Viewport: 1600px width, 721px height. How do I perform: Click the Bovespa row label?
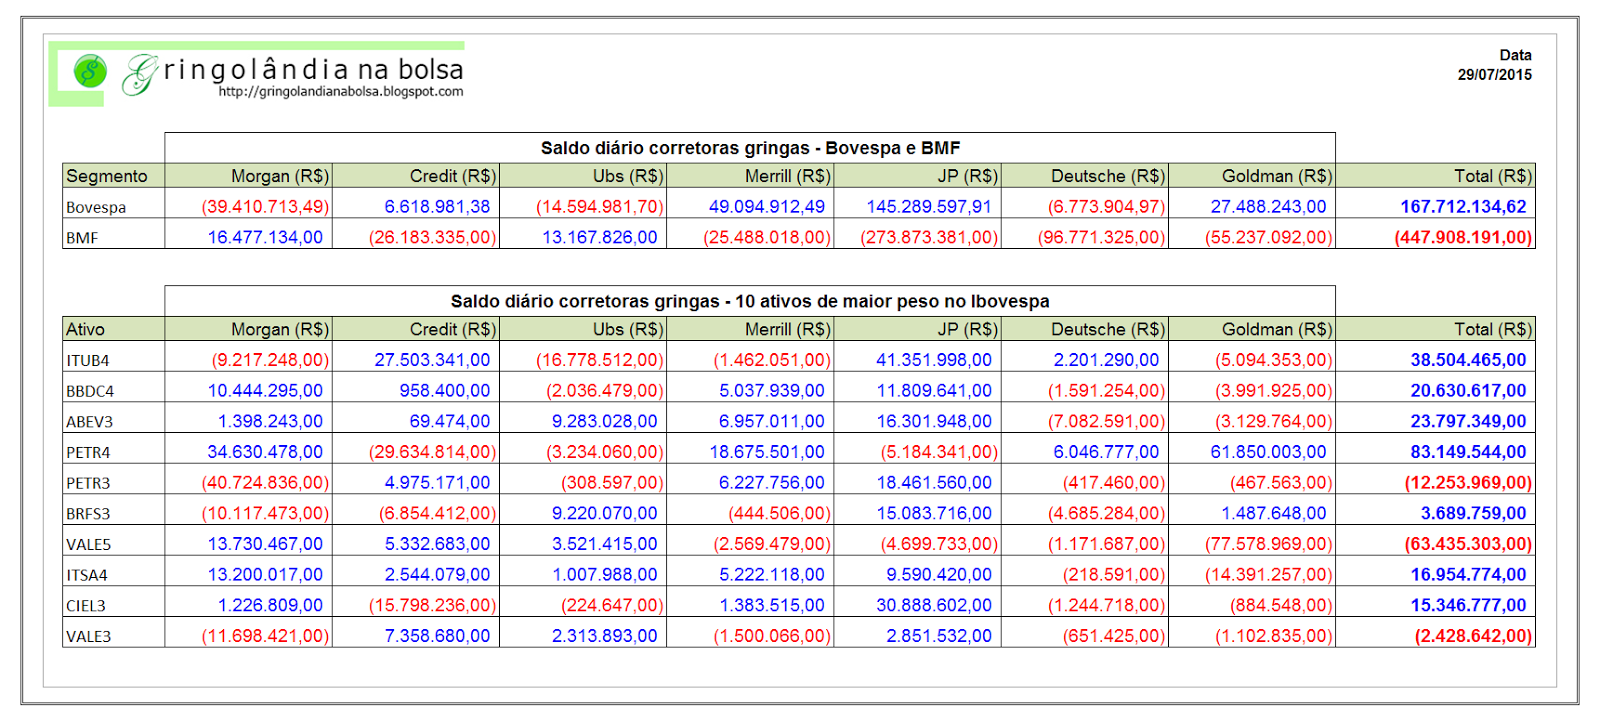(96, 208)
